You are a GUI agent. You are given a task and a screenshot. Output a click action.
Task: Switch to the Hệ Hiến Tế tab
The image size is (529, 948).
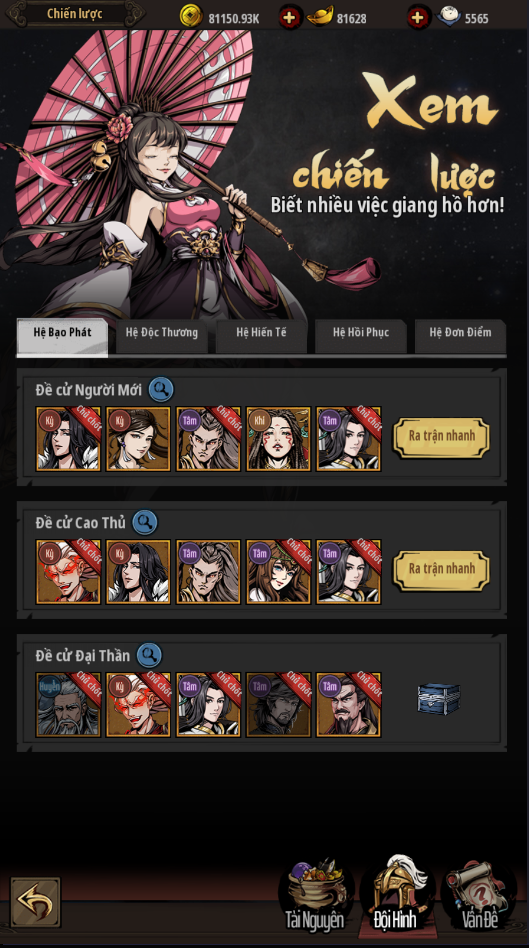(x=261, y=336)
